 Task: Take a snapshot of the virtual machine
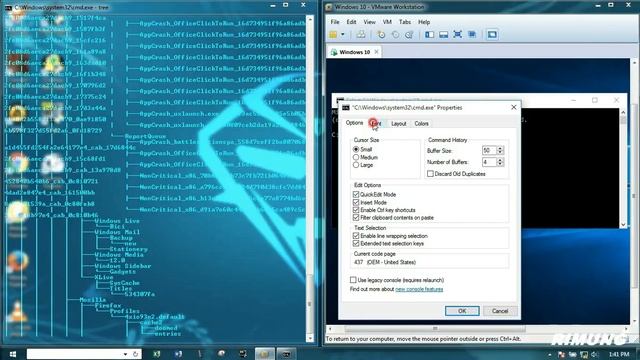click(381, 35)
